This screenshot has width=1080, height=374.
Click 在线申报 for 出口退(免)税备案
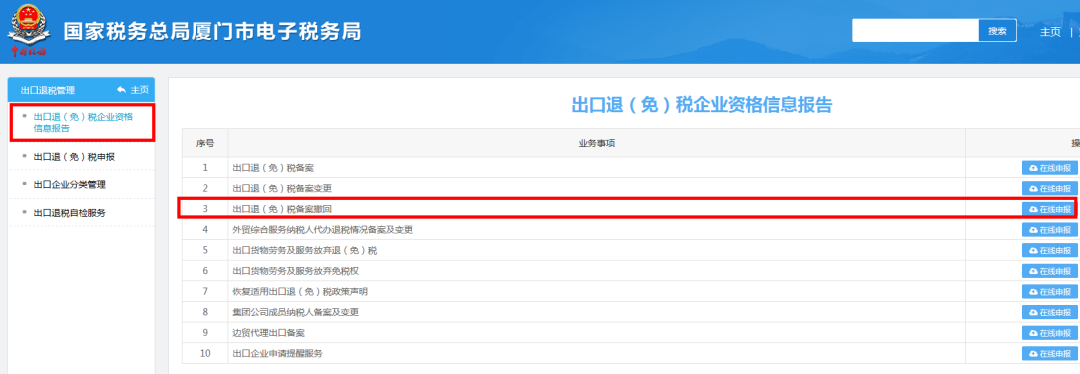[x=1050, y=168]
